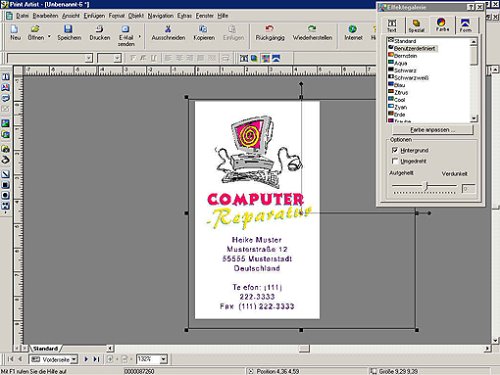This screenshot has width=500, height=375.
Task: Select the Spezial effects tab icon
Action: pos(416,23)
